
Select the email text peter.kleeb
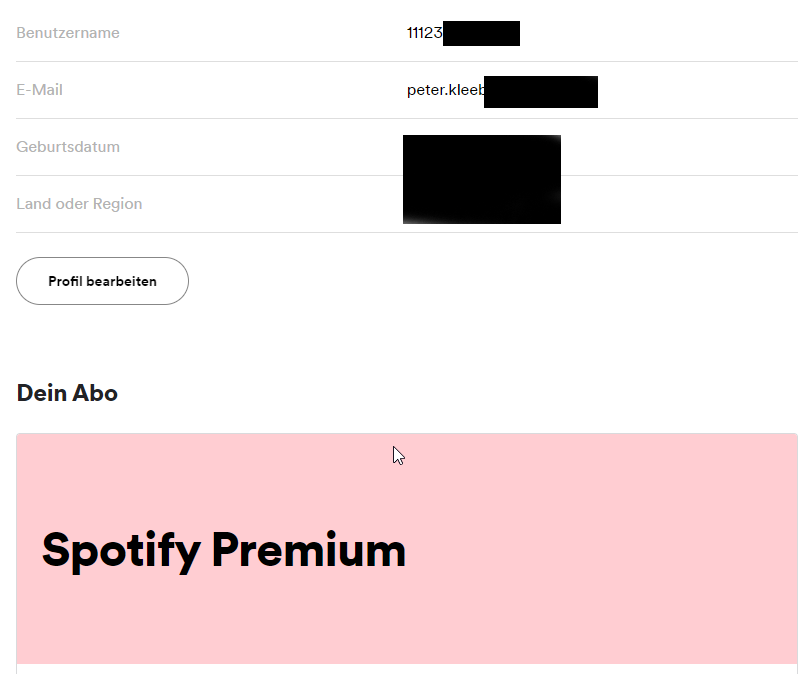click(445, 90)
